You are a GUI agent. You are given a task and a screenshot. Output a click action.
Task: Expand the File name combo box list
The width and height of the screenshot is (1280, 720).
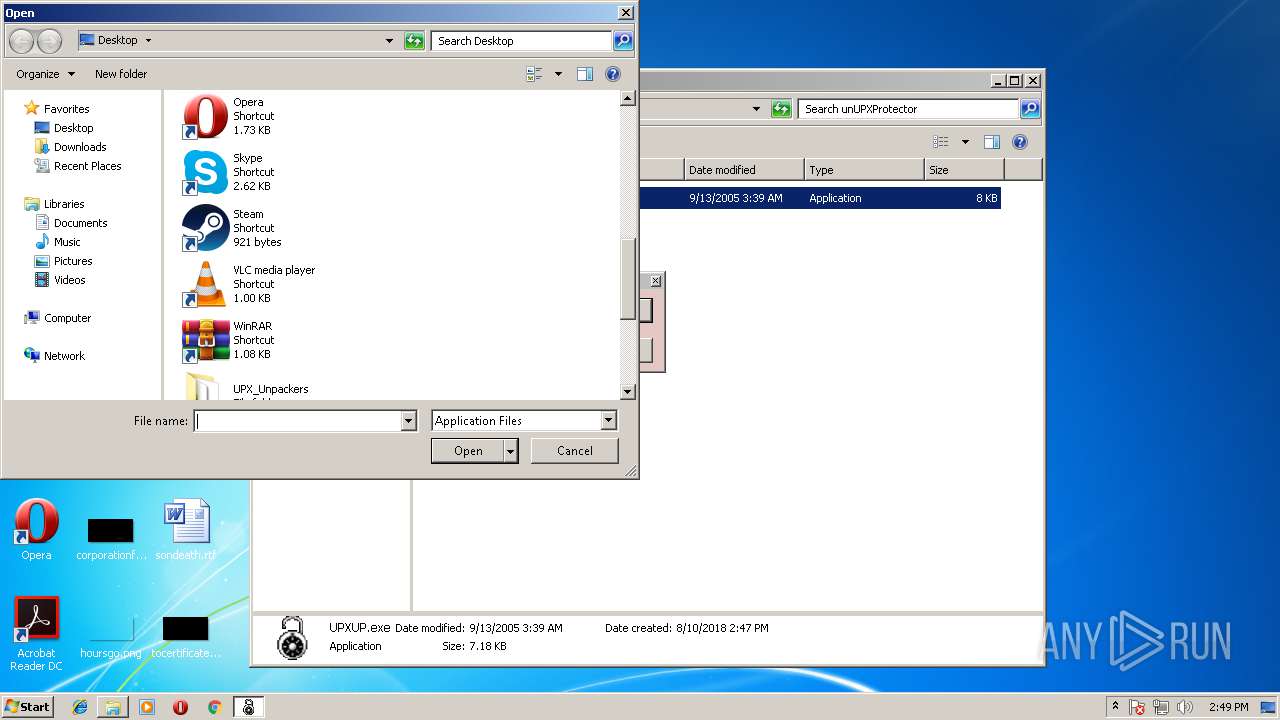point(408,421)
